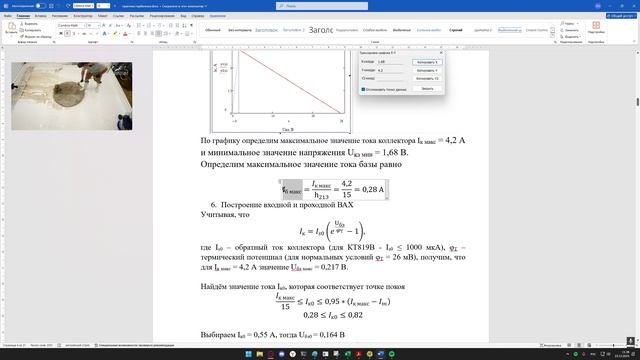The width and height of the screenshot is (640, 360).
Task: Switch to the Ссылки ribbon tab
Action: click(118, 16)
